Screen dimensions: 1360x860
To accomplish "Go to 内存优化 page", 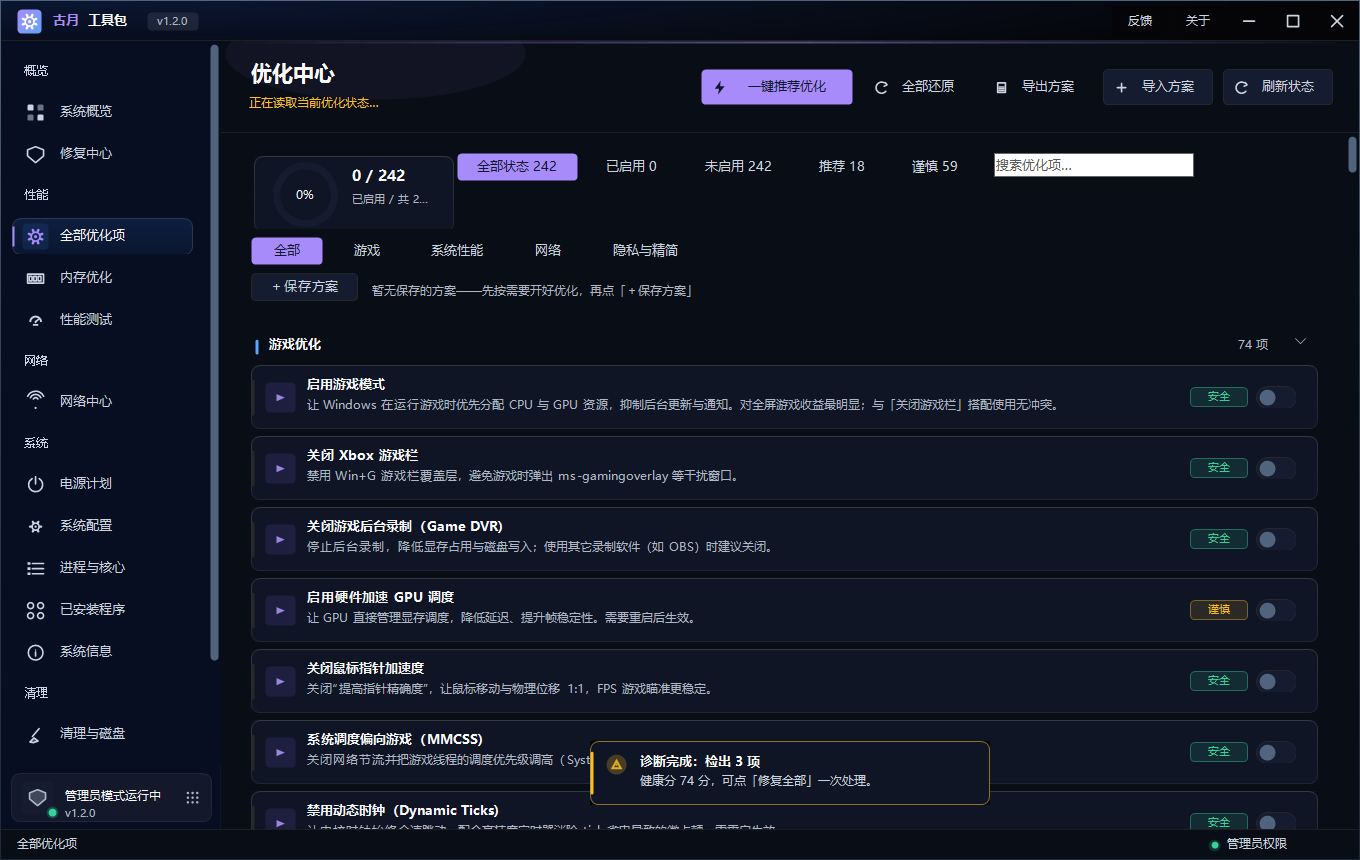I will click(102, 277).
